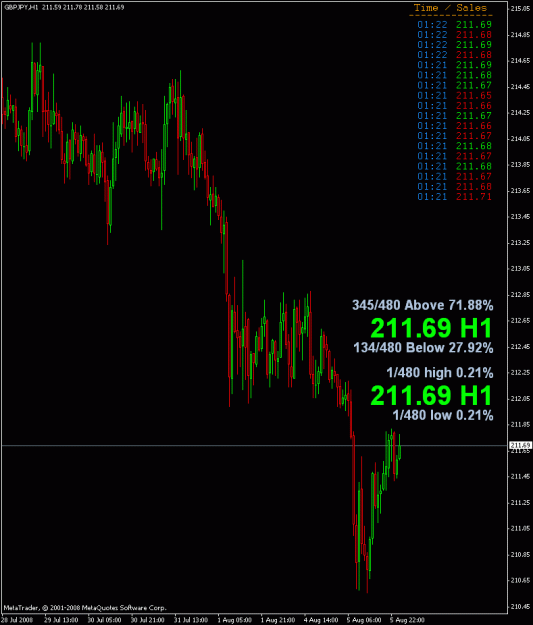533x625 pixels.
Task: Click the 213.25 price axis label
Action: click(521, 242)
